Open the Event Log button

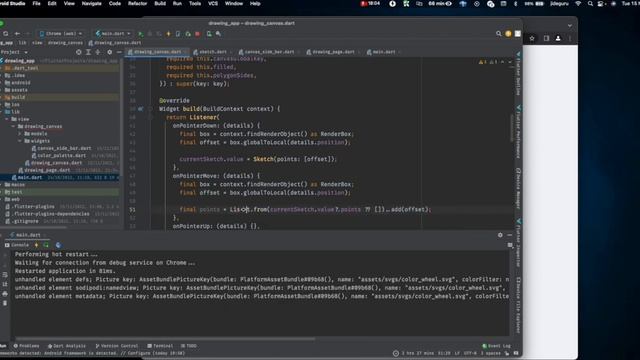click(x=496, y=346)
